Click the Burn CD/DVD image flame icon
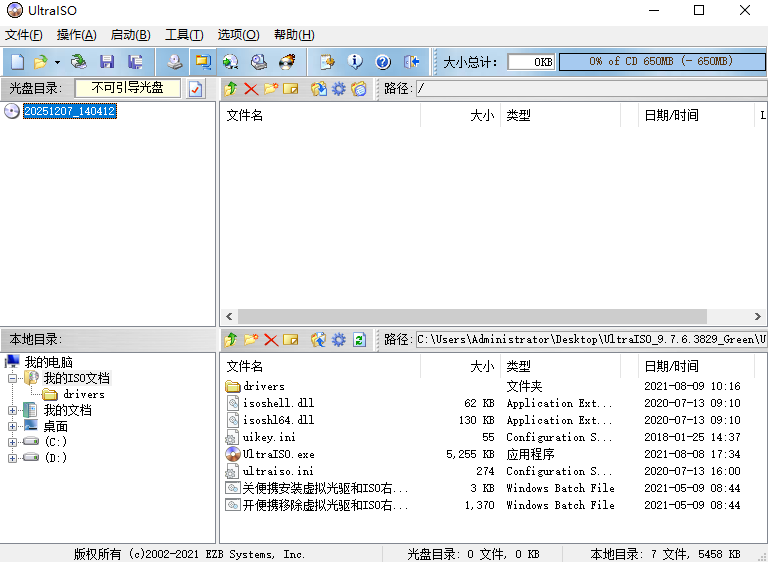 (287, 62)
